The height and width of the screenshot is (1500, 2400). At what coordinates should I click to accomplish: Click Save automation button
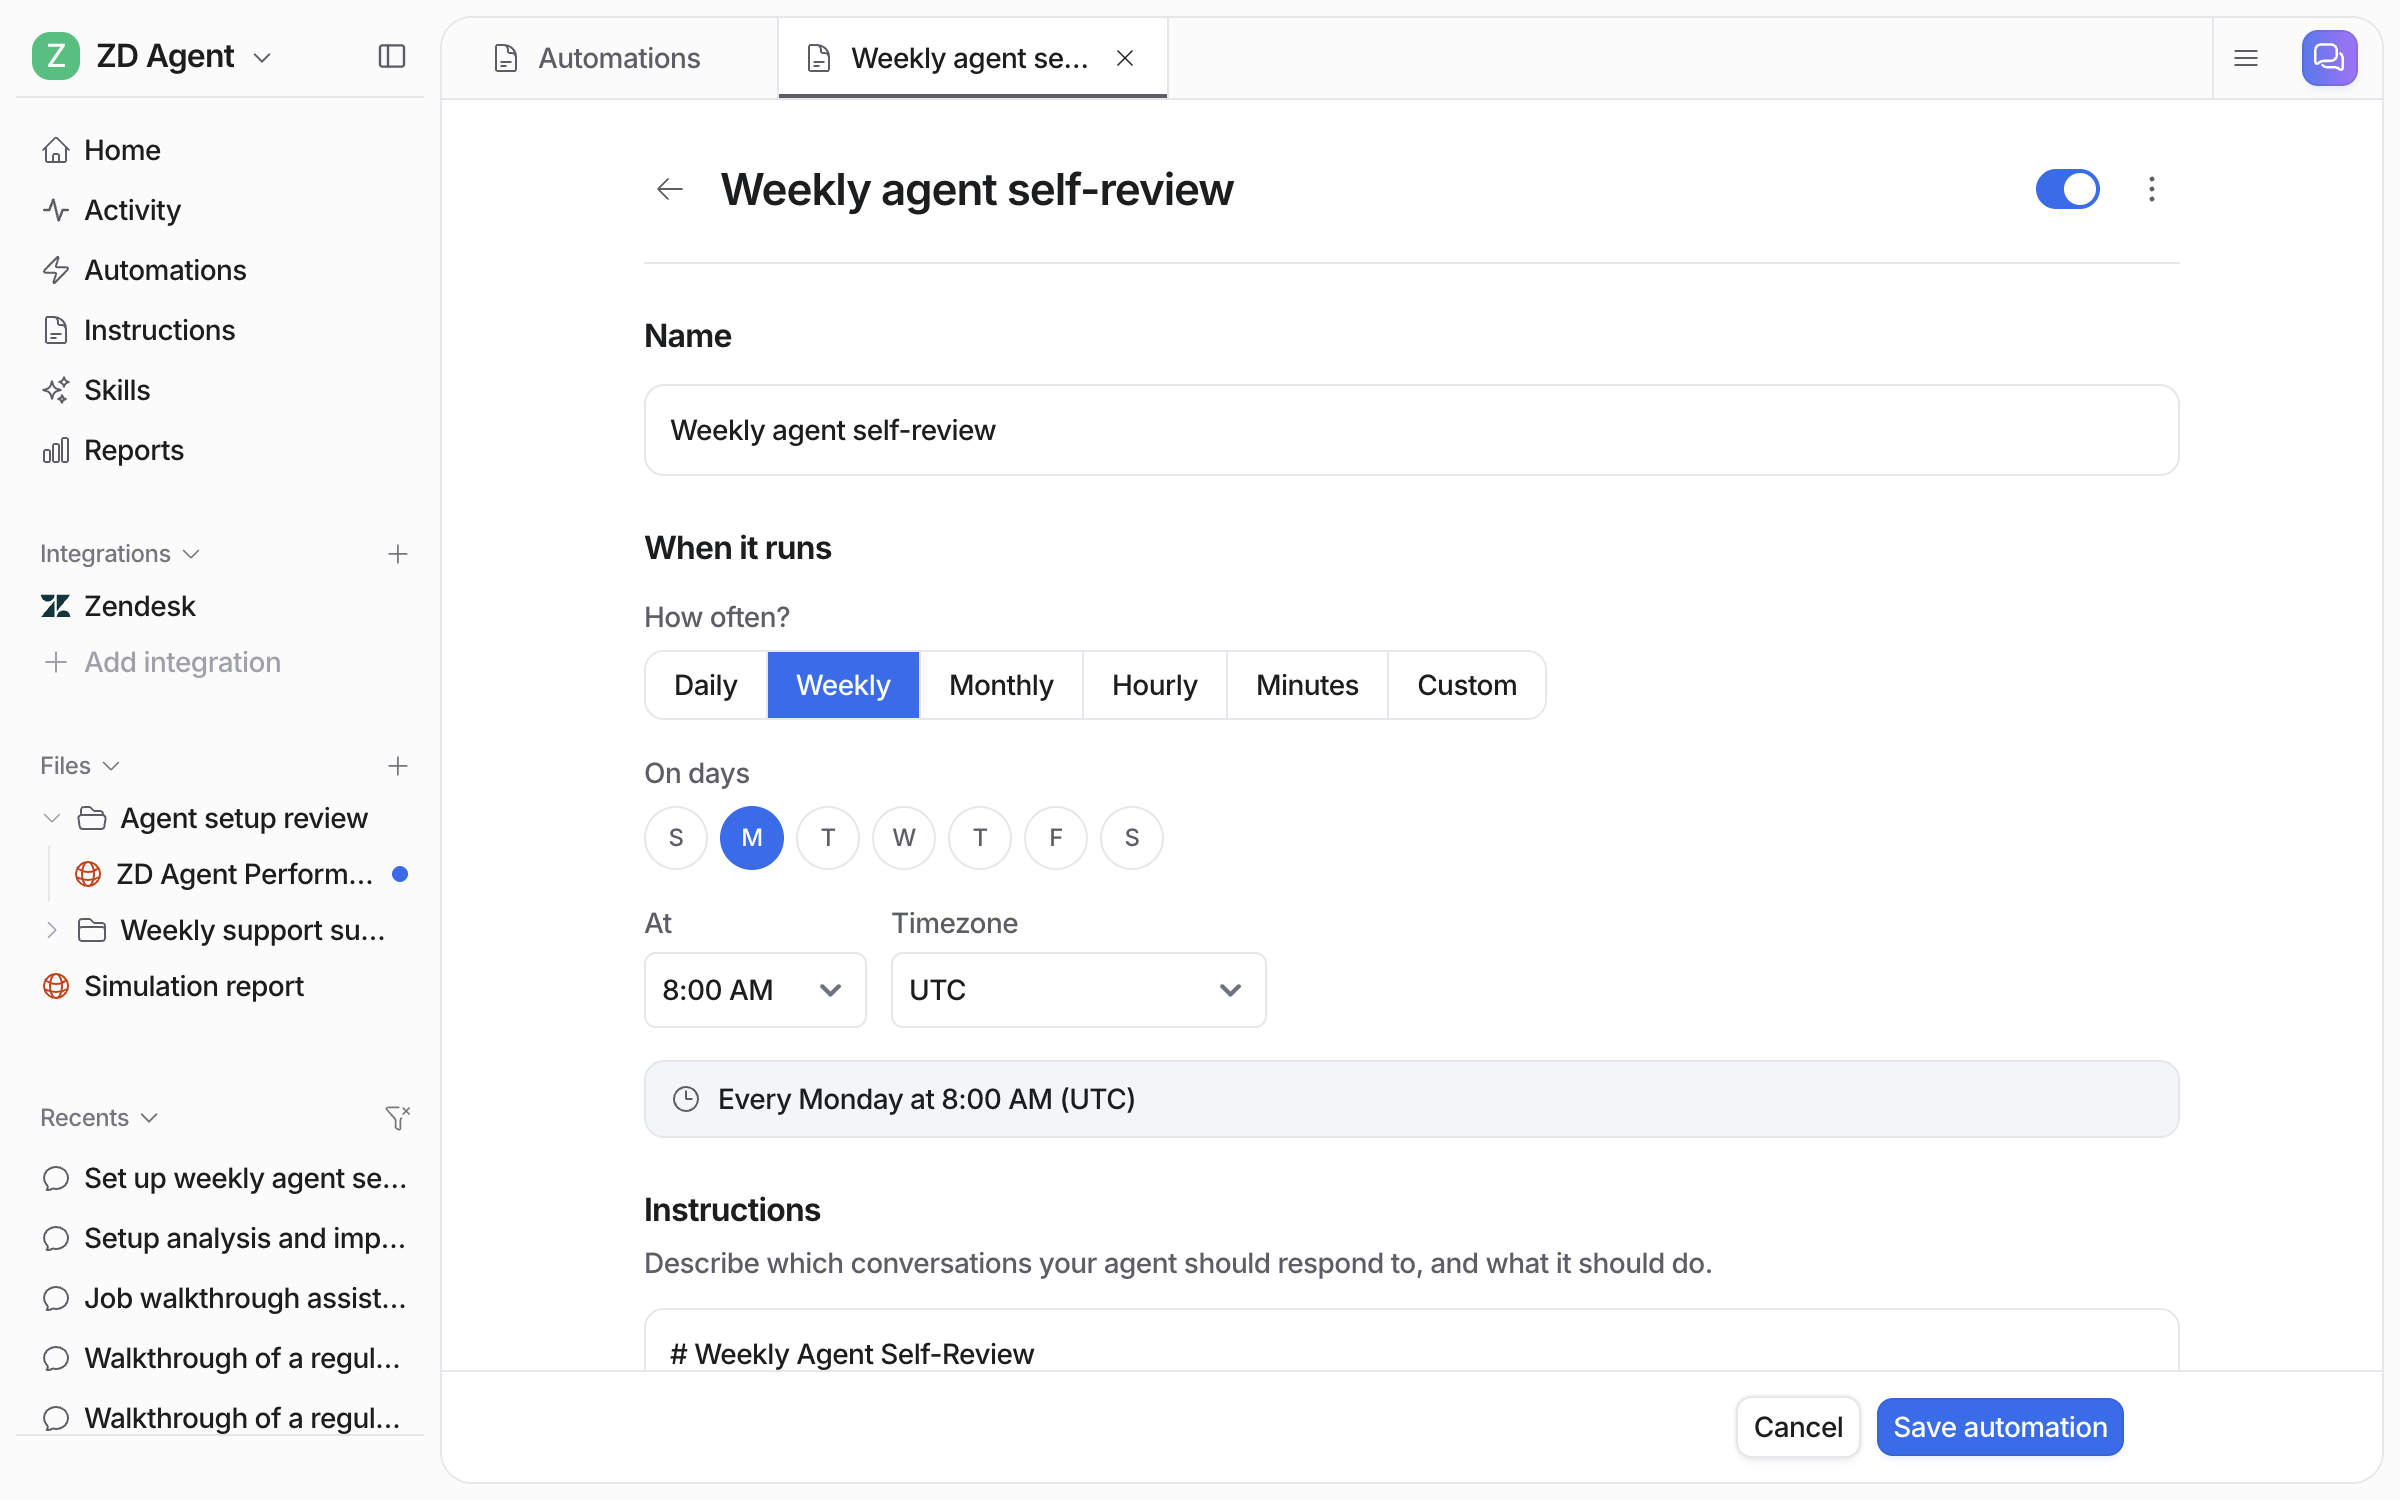point(2000,1427)
